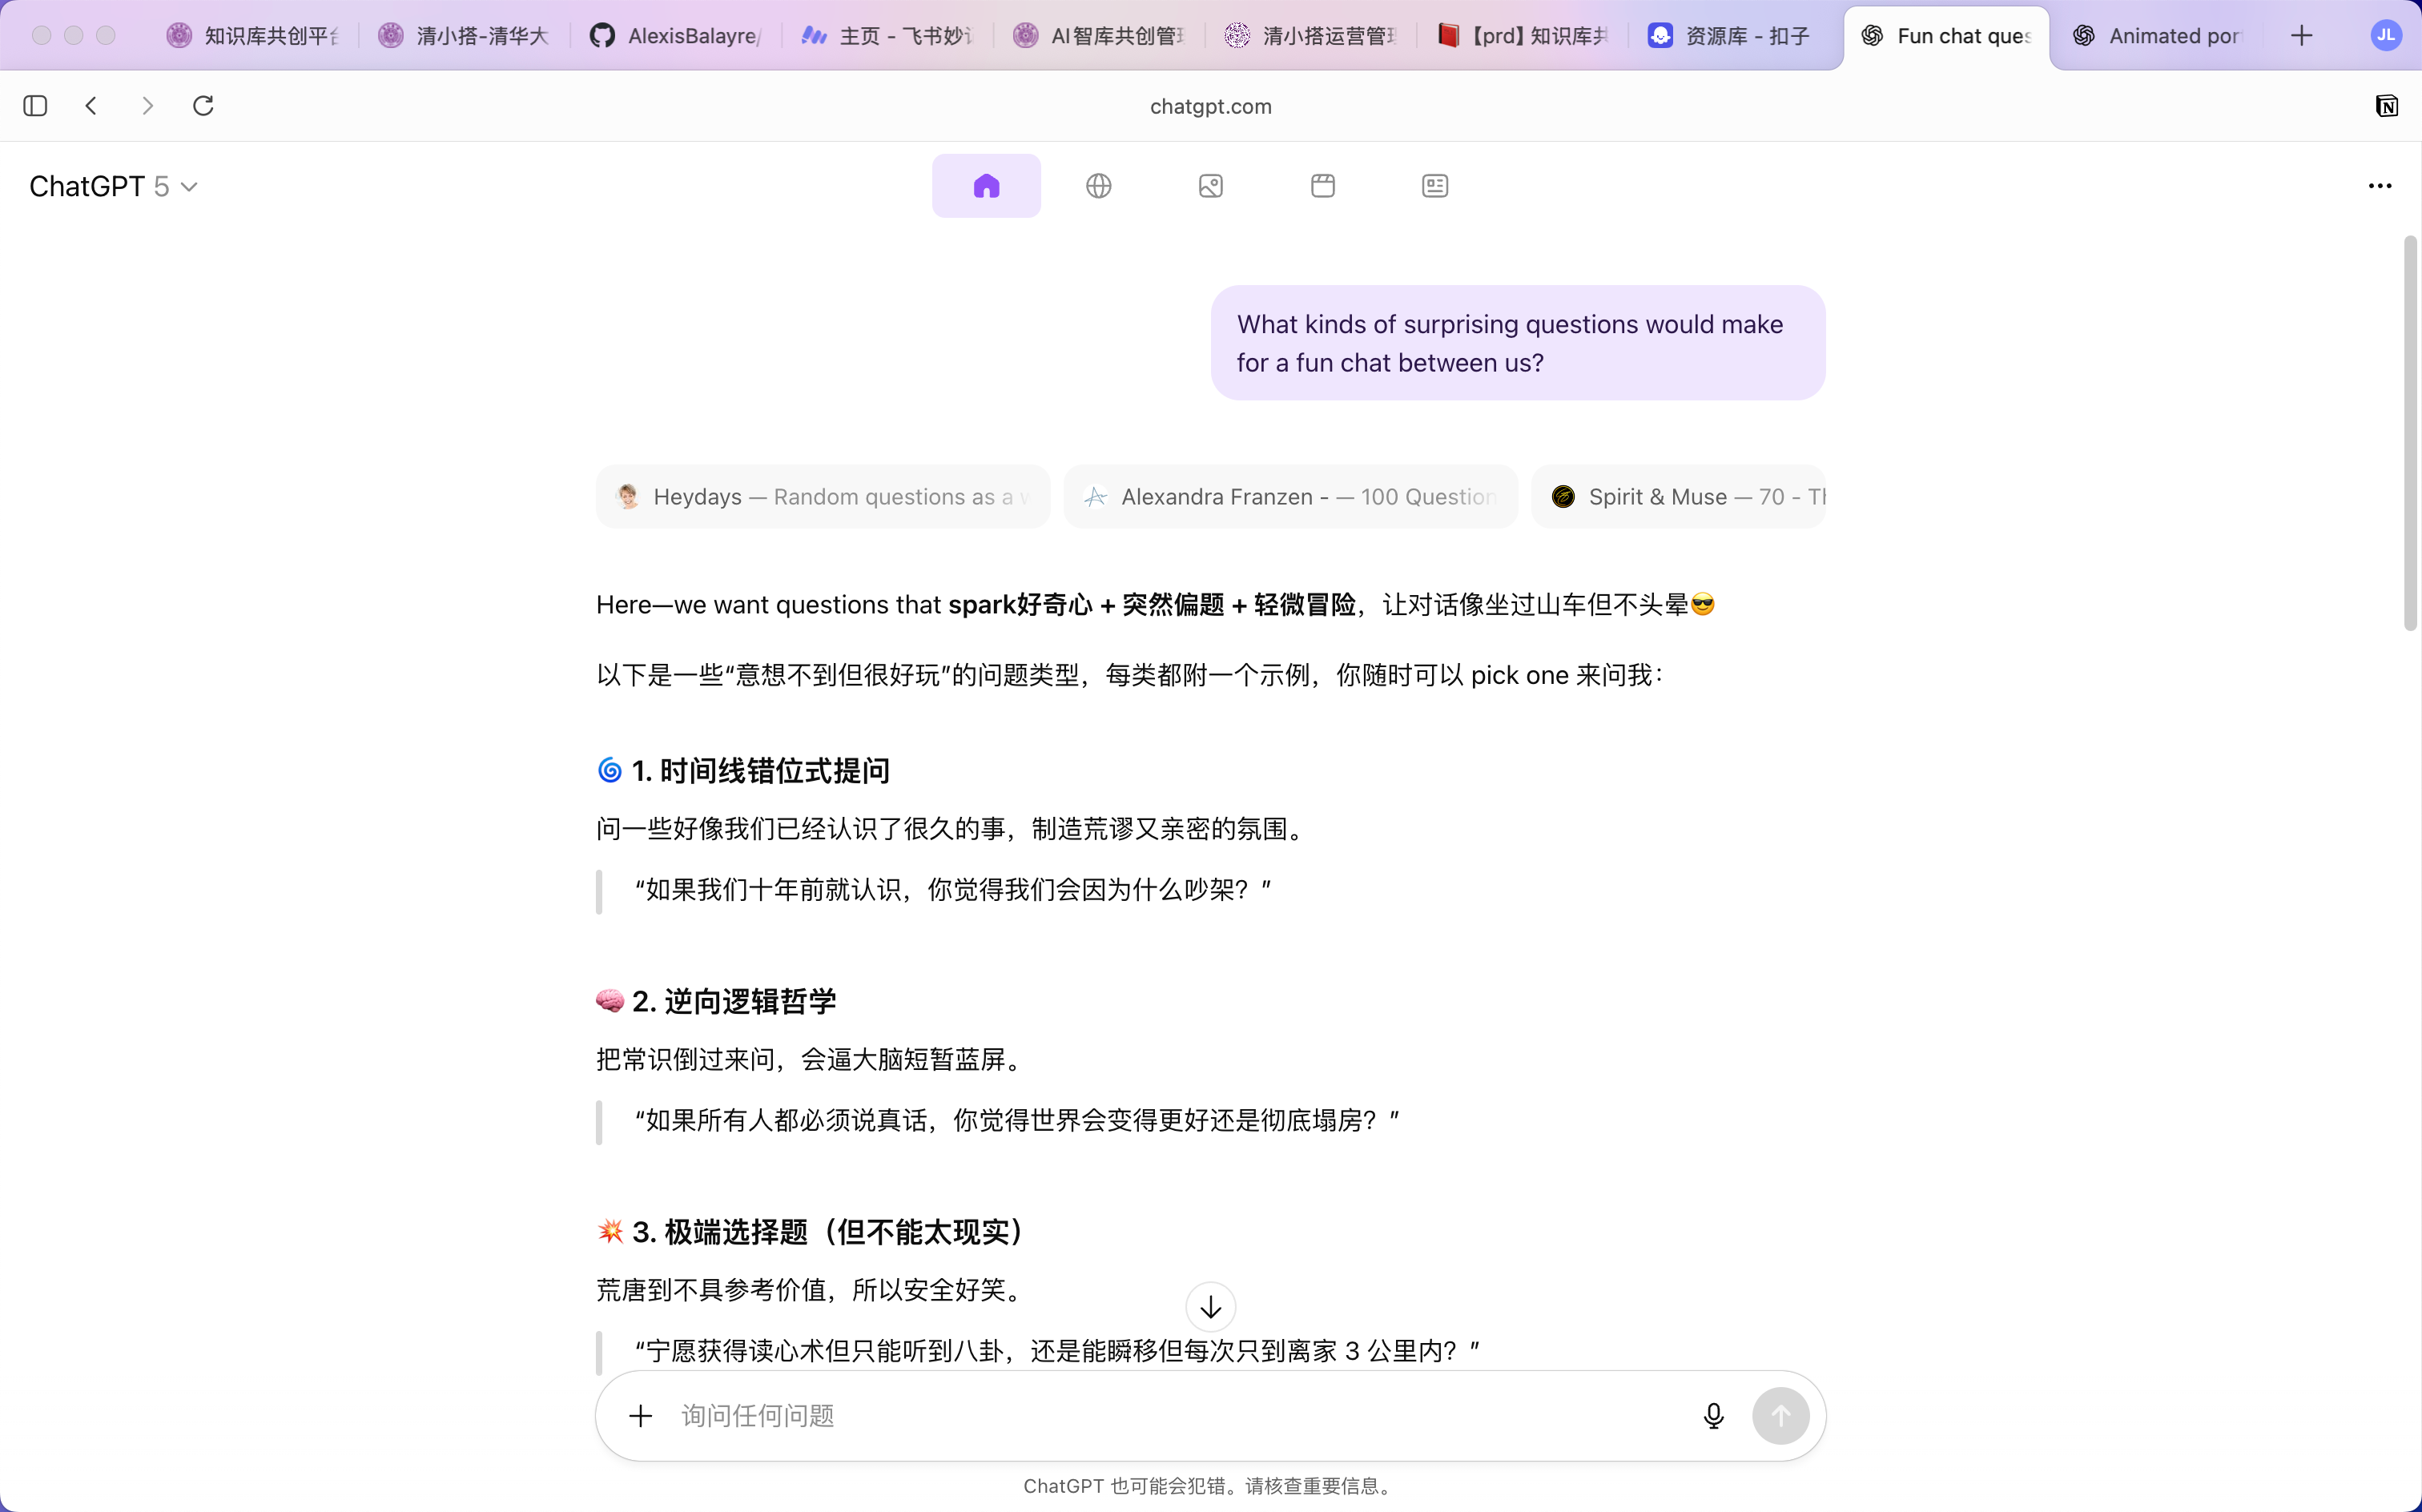Toggle the browser sidebar icon
2422x1512 pixels.
pyautogui.click(x=35, y=106)
